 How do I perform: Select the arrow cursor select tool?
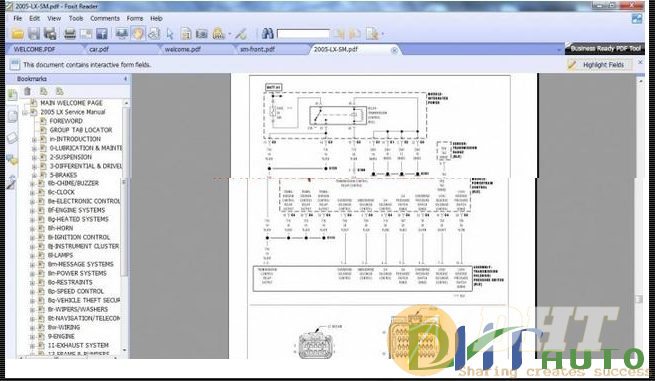click(170, 34)
